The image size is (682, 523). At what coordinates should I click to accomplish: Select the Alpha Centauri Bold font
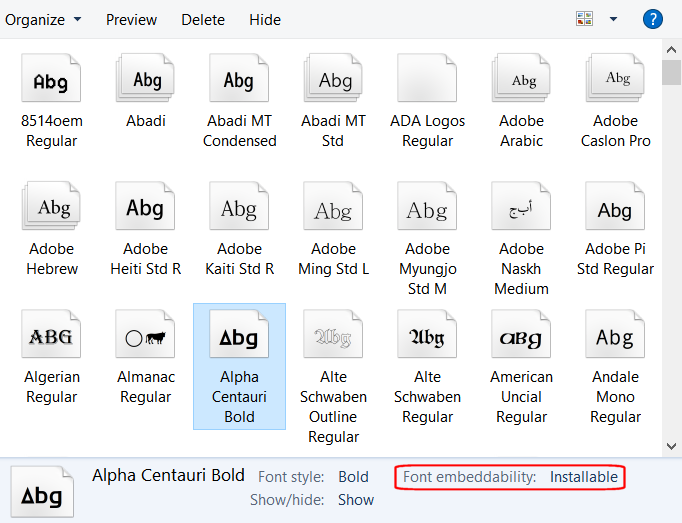(x=239, y=338)
